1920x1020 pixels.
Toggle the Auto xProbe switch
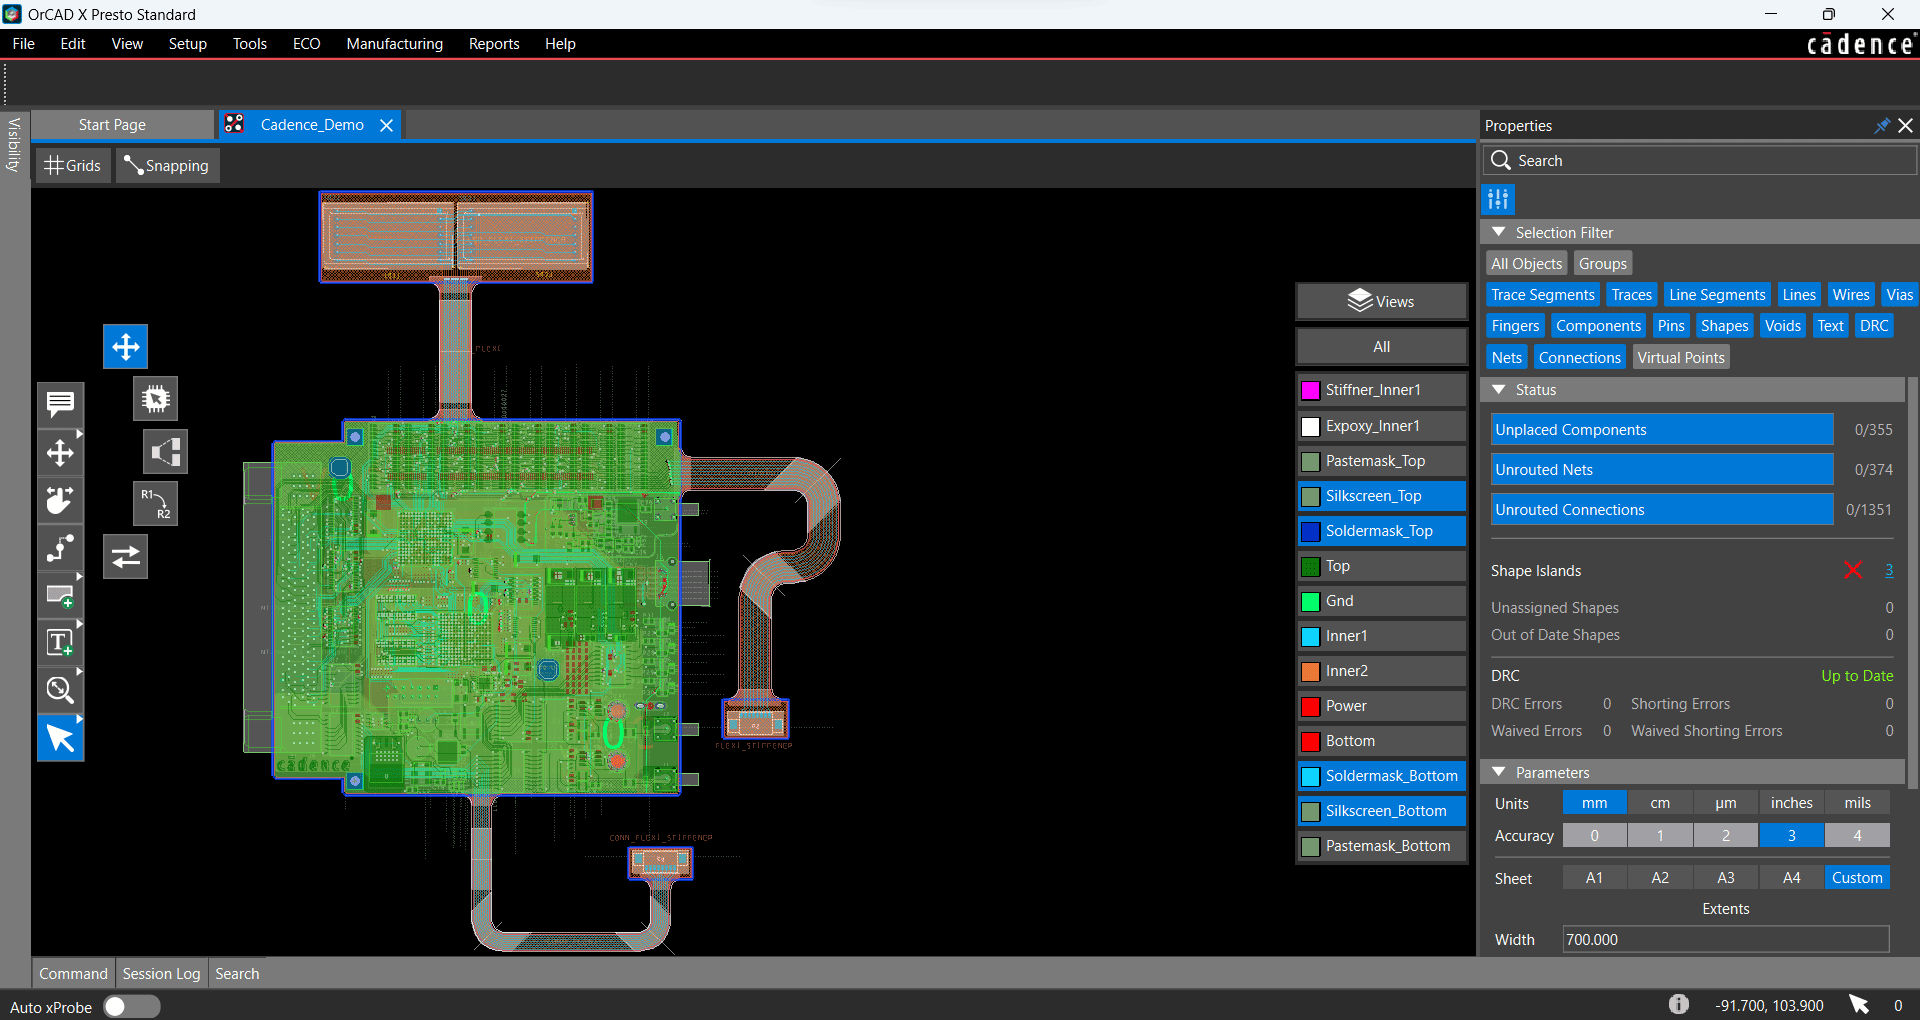click(x=131, y=1007)
